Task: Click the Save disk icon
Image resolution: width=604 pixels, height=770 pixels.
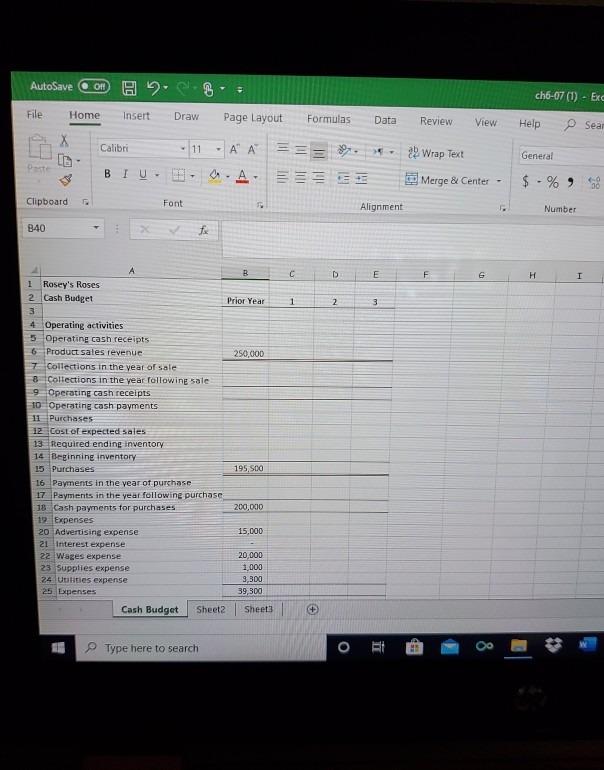Action: 129,88
